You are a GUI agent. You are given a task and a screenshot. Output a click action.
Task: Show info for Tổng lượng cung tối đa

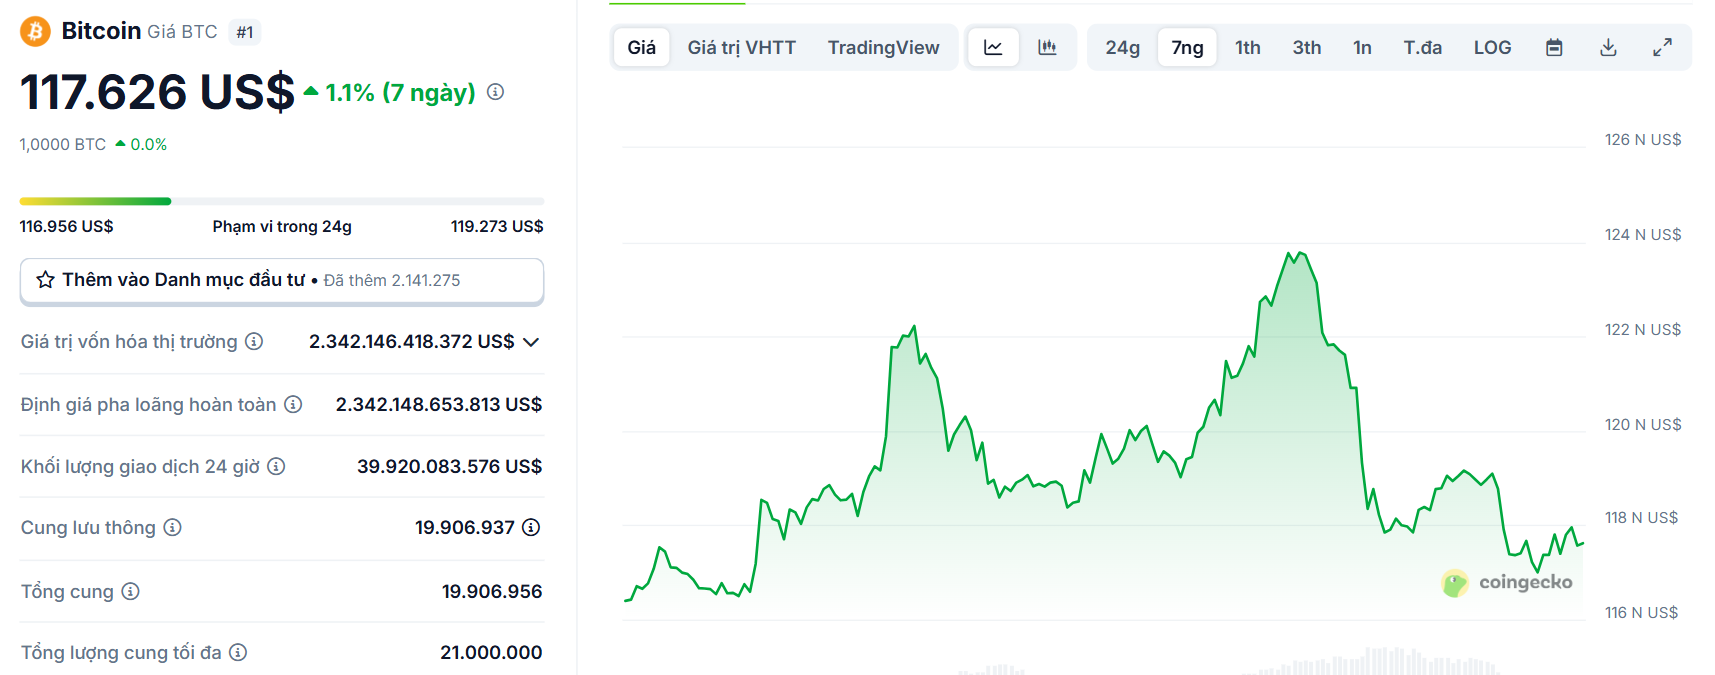(238, 652)
